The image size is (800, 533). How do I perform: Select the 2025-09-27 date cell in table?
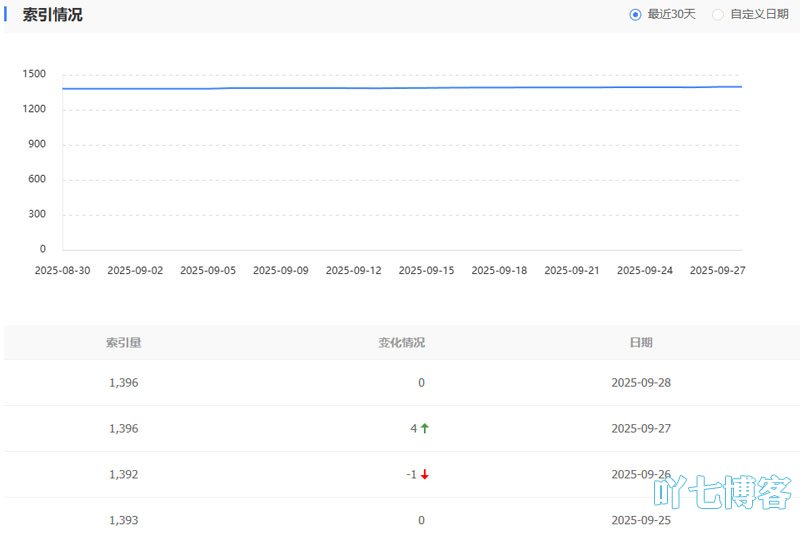(641, 428)
